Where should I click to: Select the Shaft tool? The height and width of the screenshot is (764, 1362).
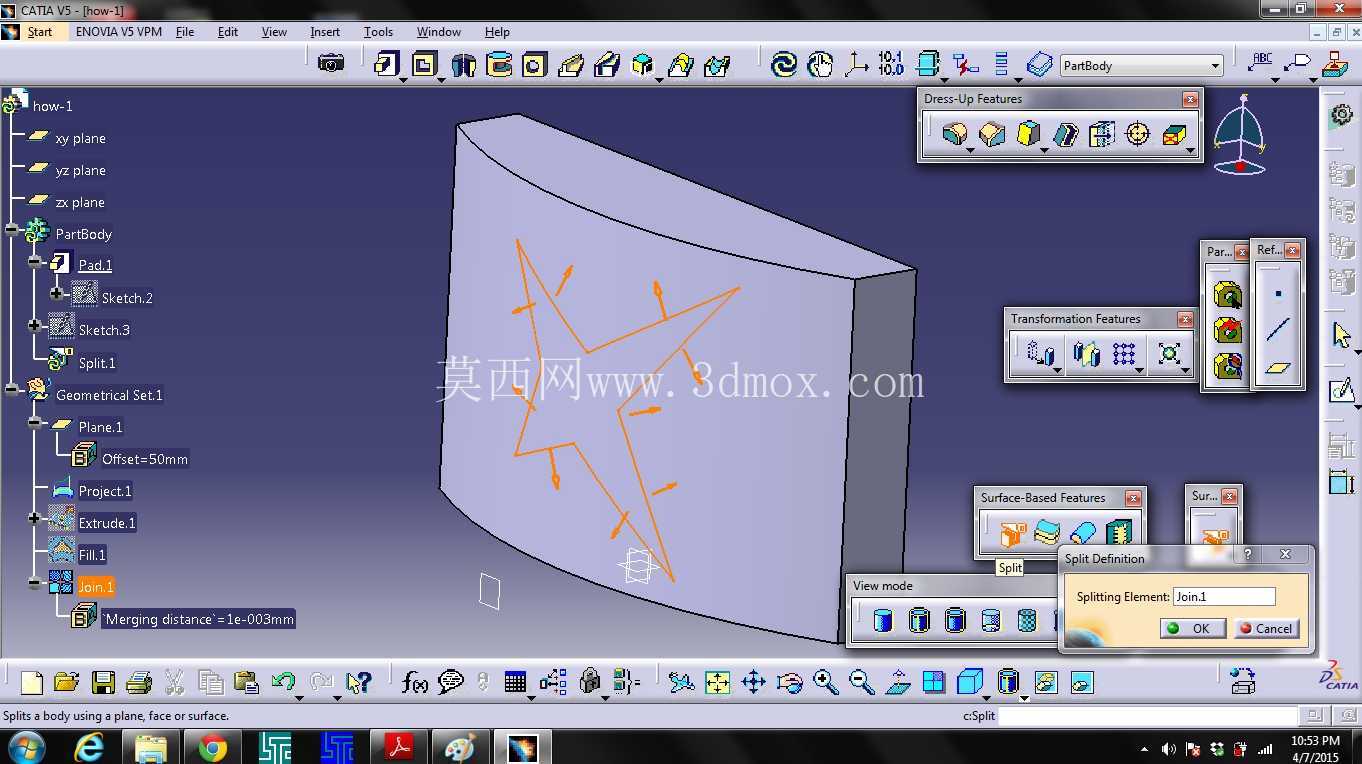pos(463,65)
